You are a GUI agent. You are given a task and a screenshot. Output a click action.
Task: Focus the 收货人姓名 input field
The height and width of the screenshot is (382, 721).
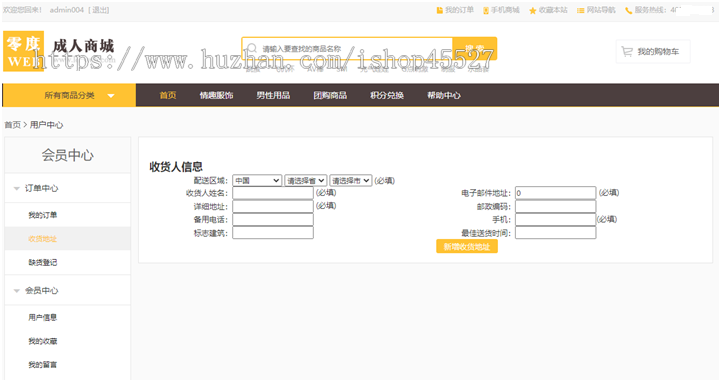pos(273,193)
